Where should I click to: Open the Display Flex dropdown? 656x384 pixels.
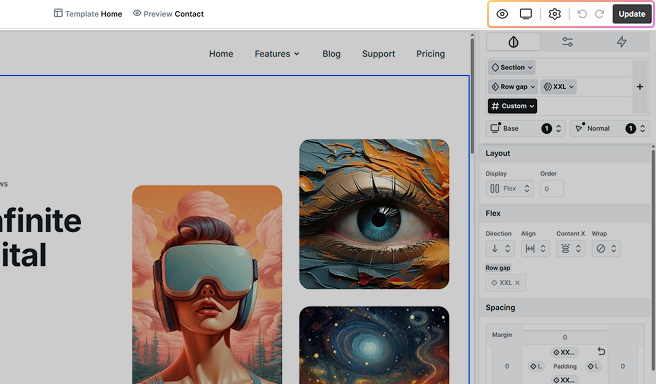pyautogui.click(x=510, y=189)
